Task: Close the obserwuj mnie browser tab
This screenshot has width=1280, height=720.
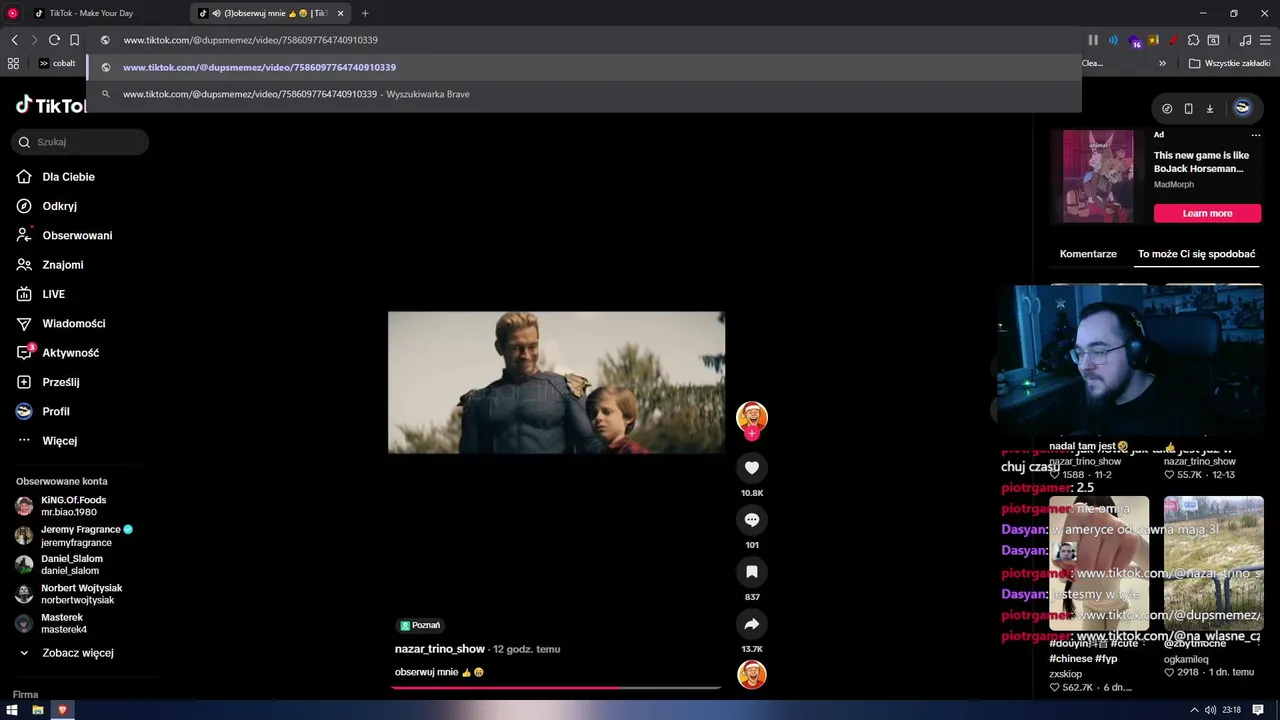Action: tap(340, 13)
